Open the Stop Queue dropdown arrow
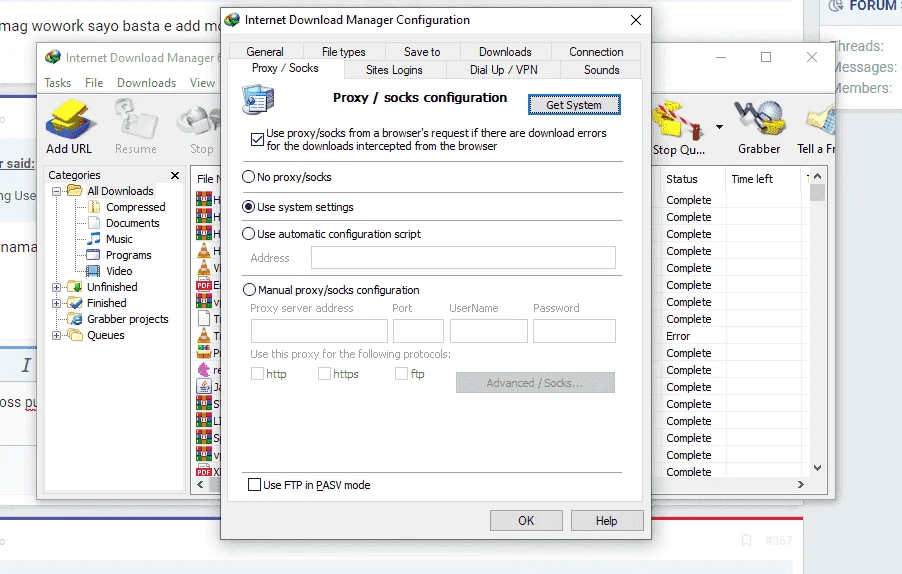Viewport: 902px width, 574px height. coord(719,127)
